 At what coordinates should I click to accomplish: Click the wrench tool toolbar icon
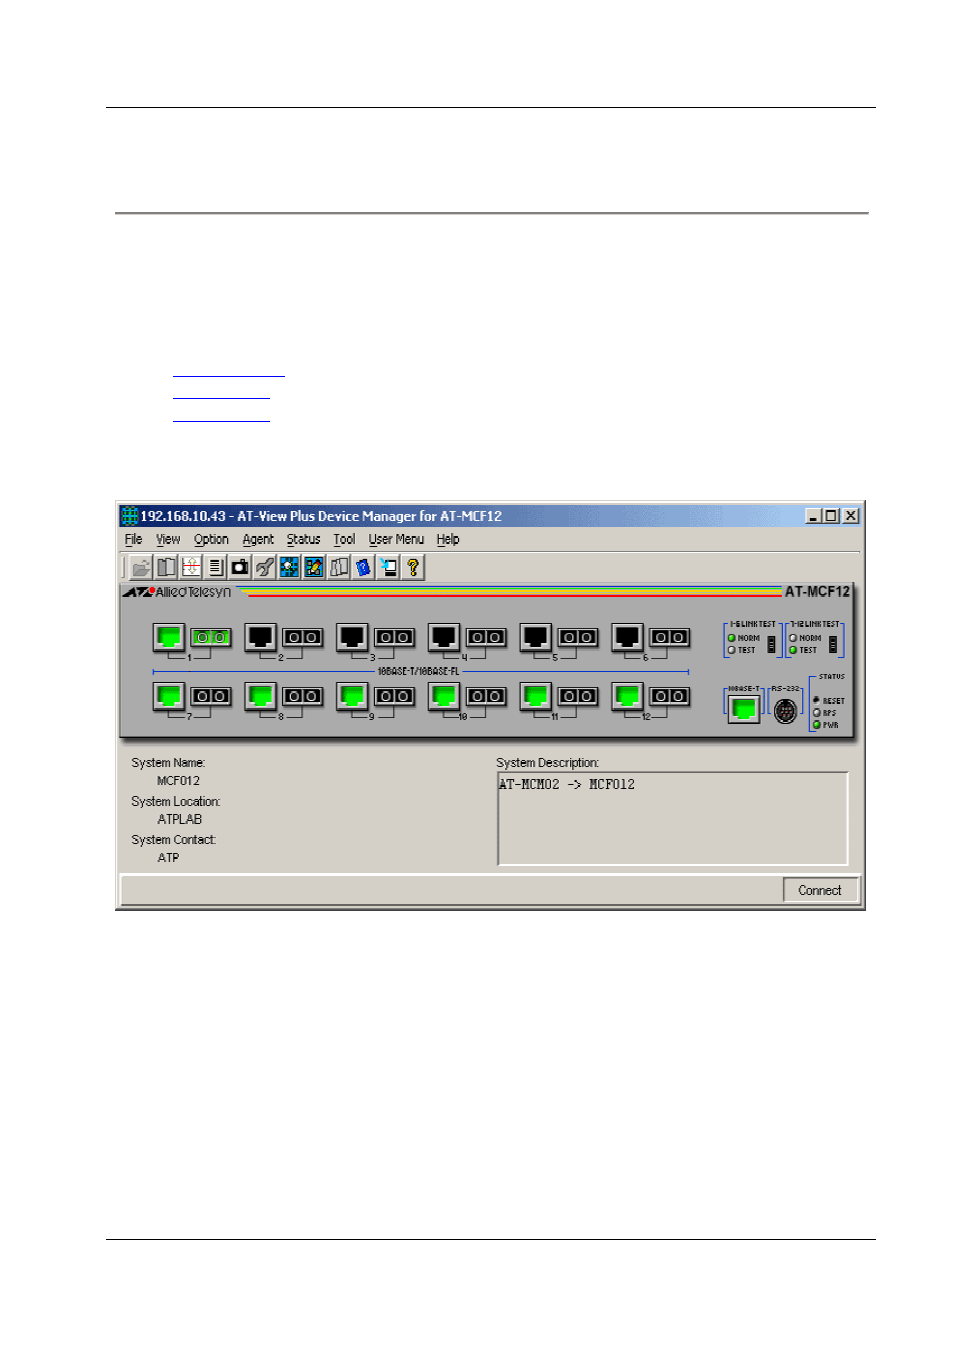coord(264,568)
